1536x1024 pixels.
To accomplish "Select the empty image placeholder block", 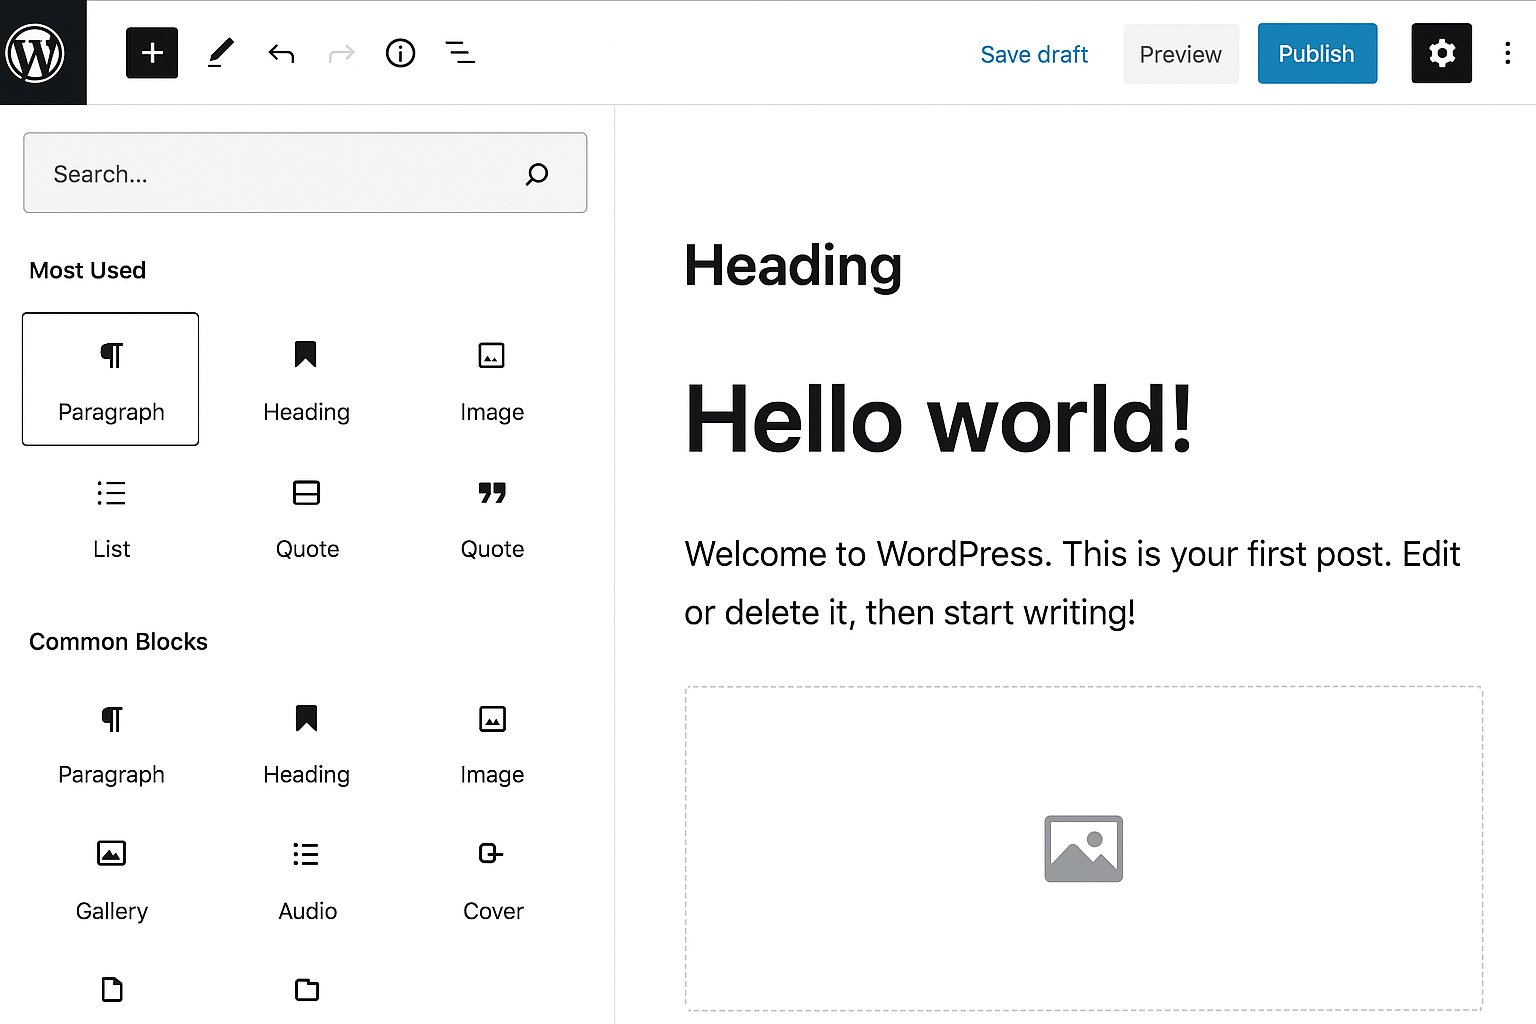I will pos(1083,848).
